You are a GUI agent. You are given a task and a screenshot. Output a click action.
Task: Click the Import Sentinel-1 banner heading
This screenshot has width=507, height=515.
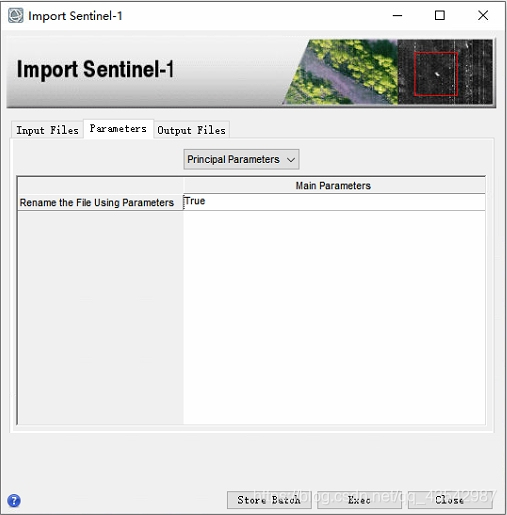pos(95,69)
